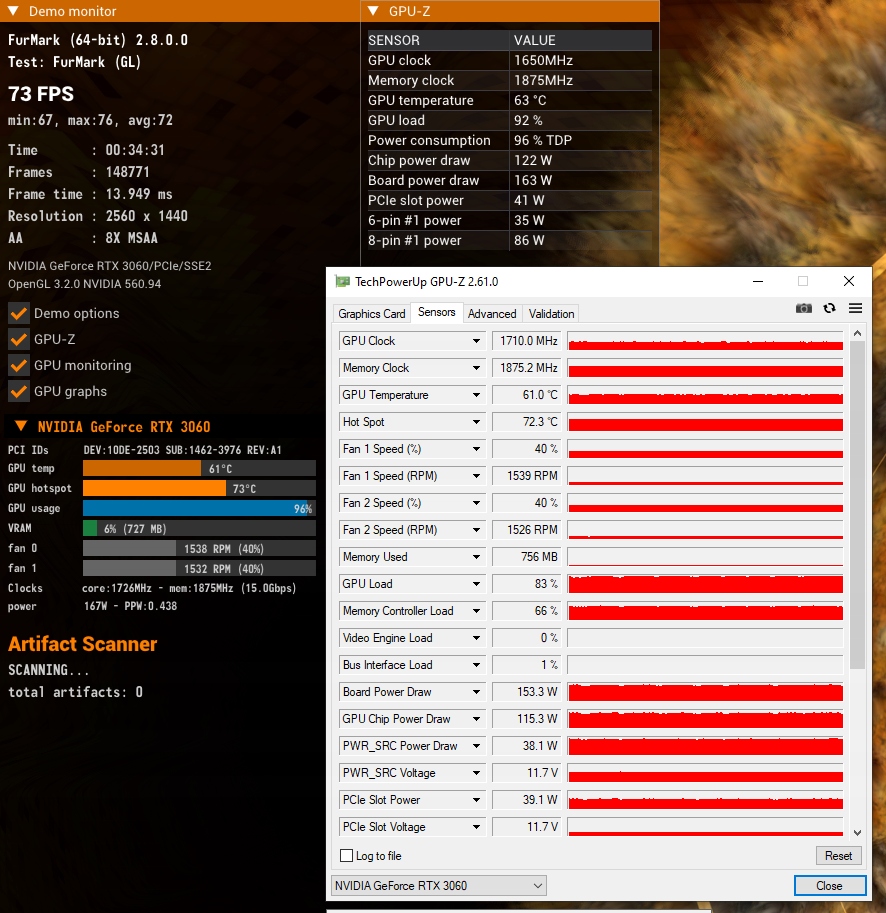Click the Reset button in GPU-Z
Viewport: 886px width, 913px height.
[x=838, y=855]
